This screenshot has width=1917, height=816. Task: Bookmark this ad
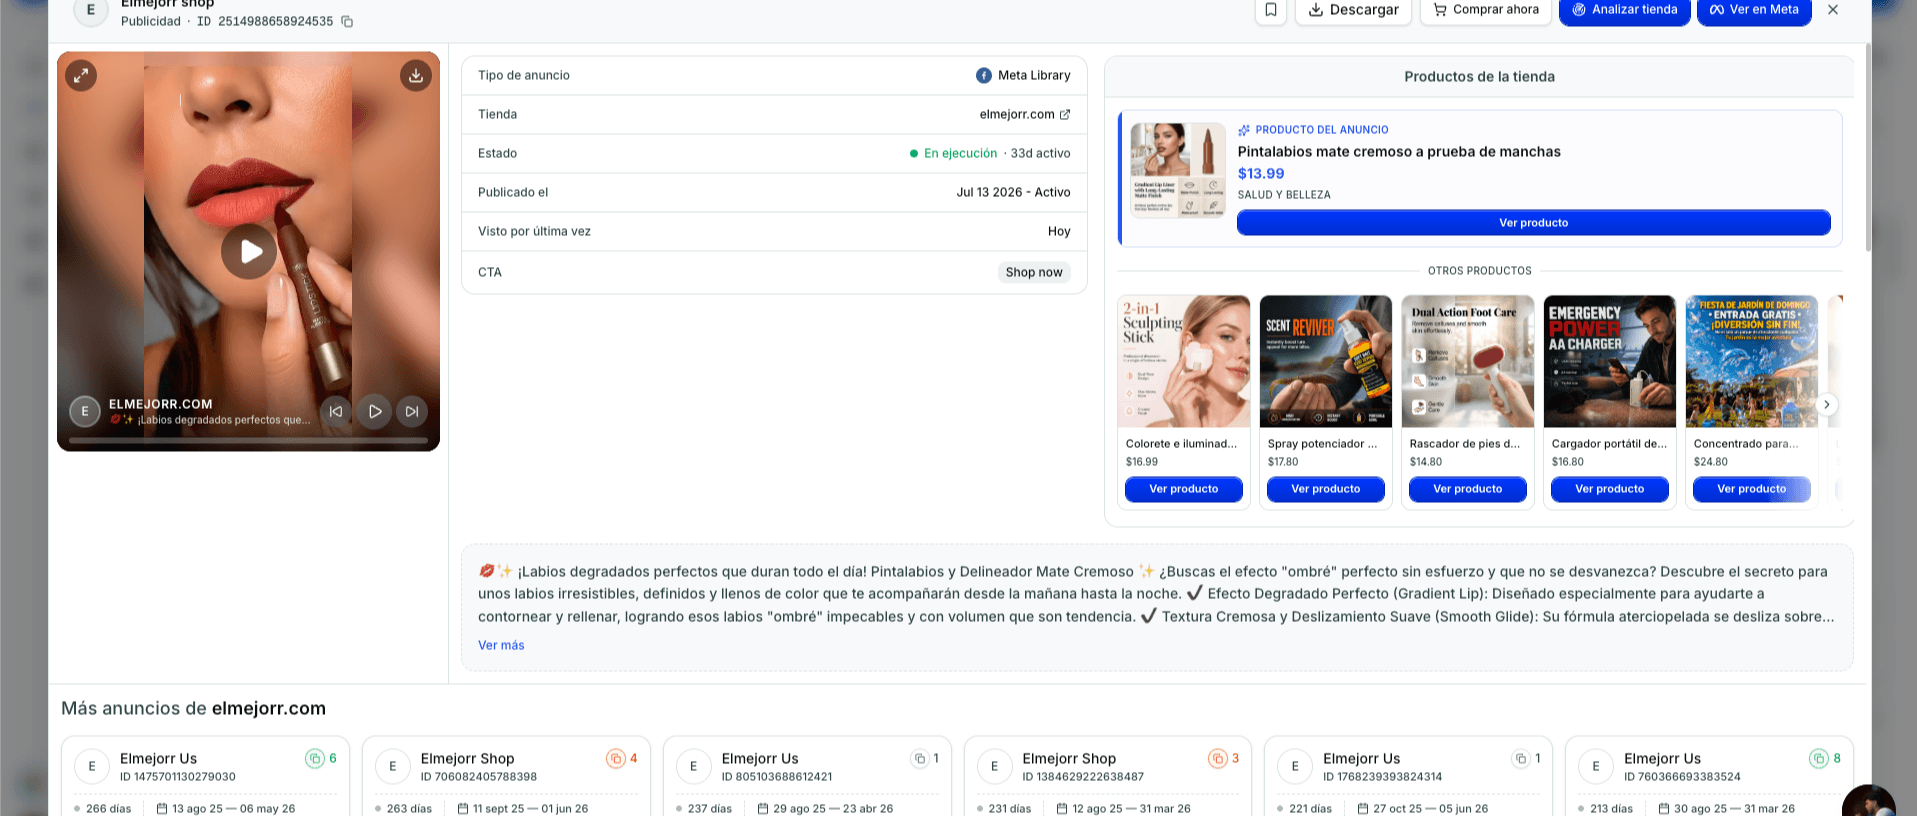(1270, 10)
